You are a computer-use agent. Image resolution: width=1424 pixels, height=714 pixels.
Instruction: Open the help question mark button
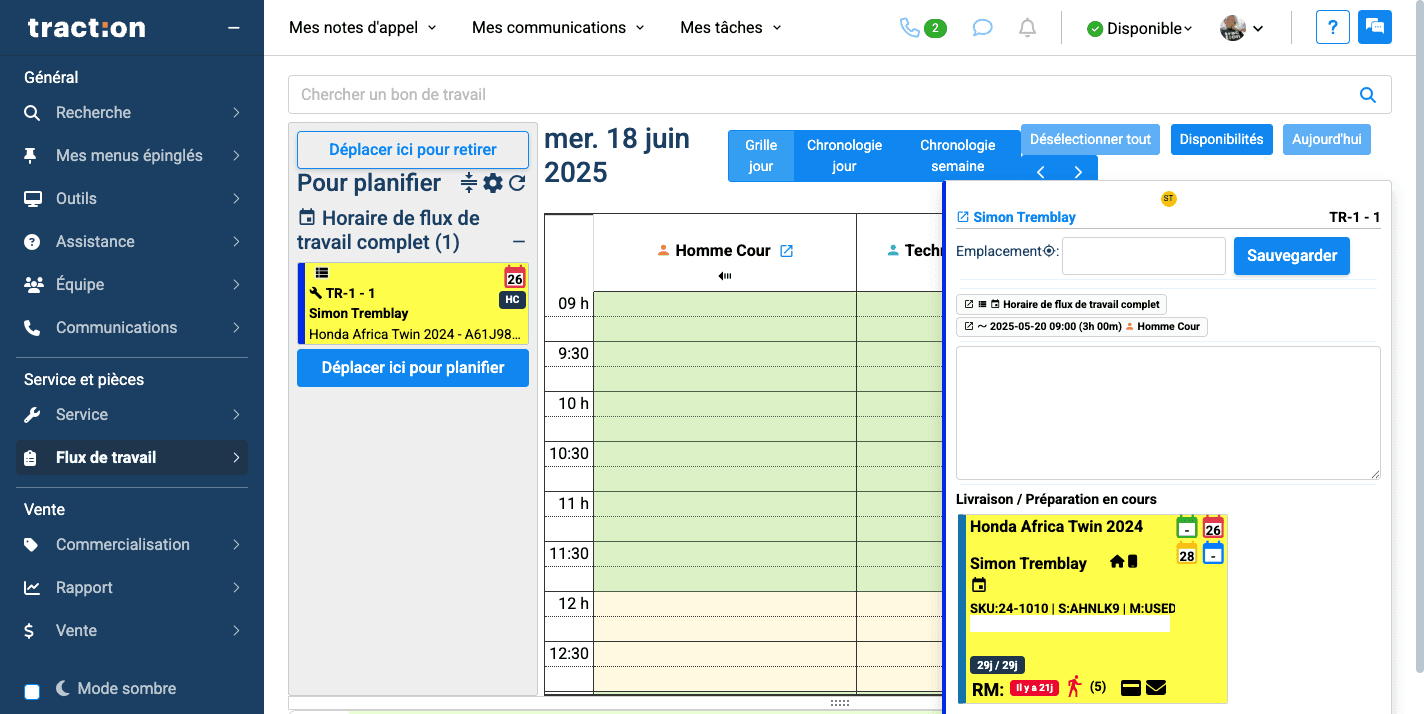[x=1333, y=27]
